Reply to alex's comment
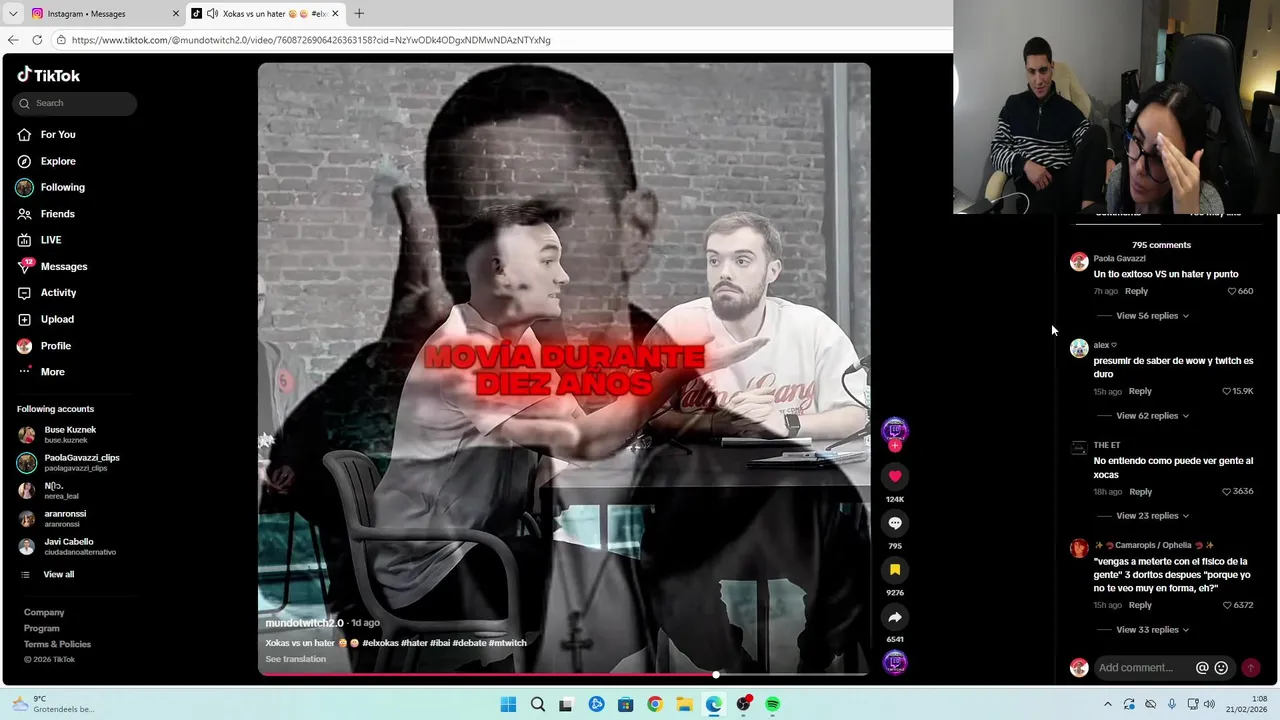 click(x=1140, y=391)
